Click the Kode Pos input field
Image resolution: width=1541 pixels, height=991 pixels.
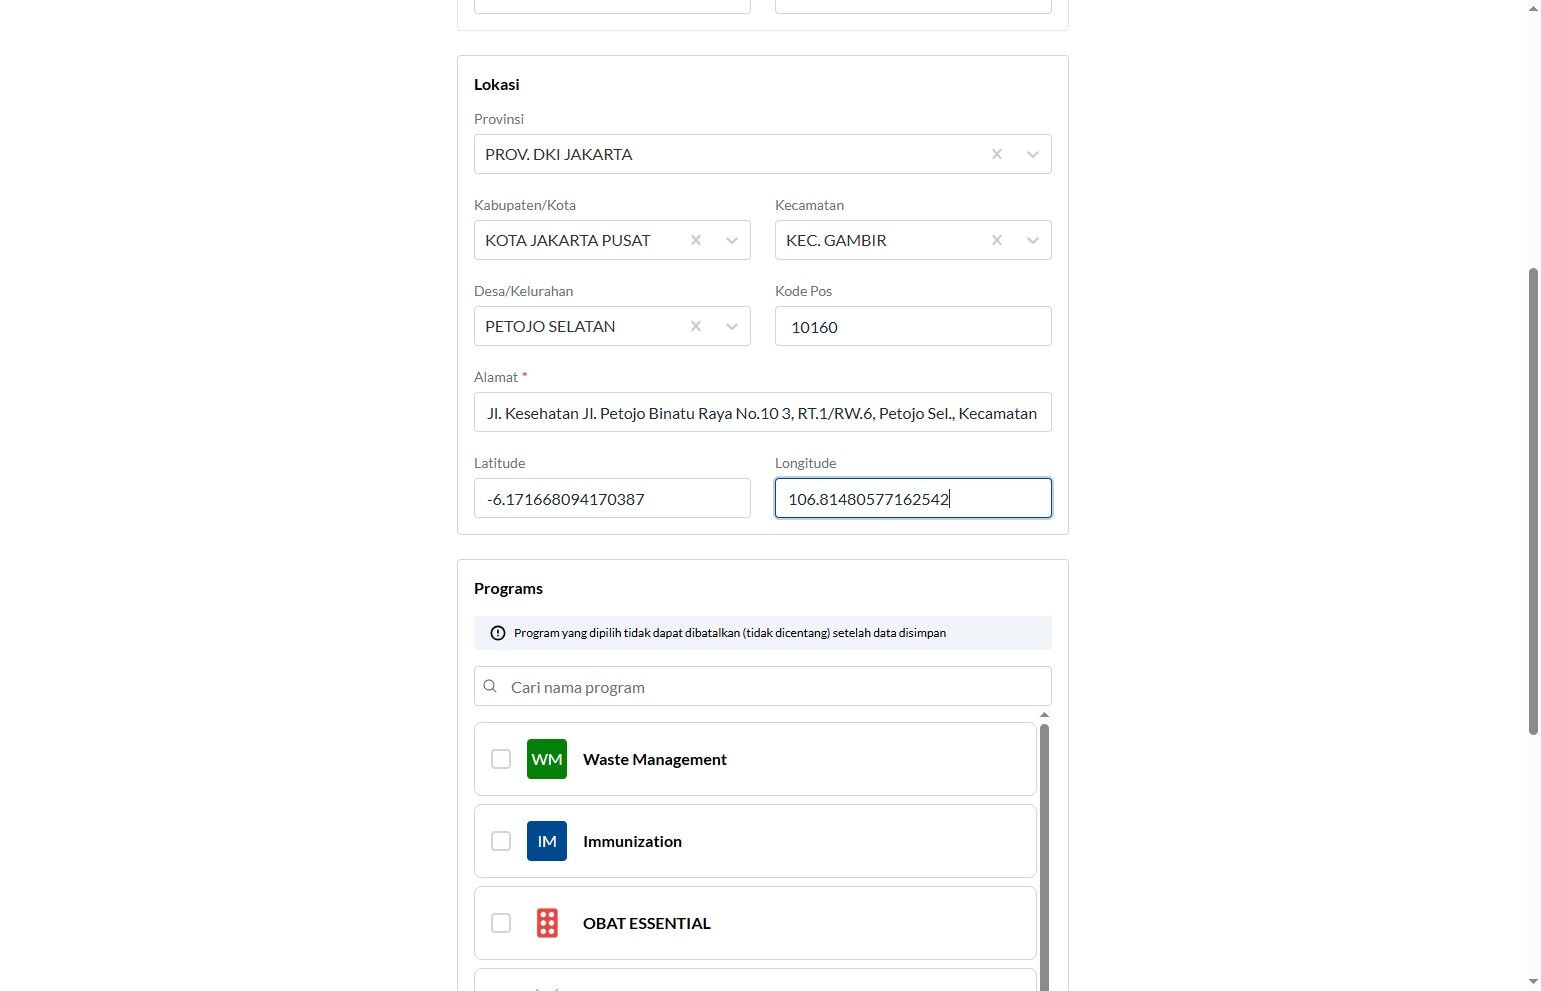coord(912,327)
